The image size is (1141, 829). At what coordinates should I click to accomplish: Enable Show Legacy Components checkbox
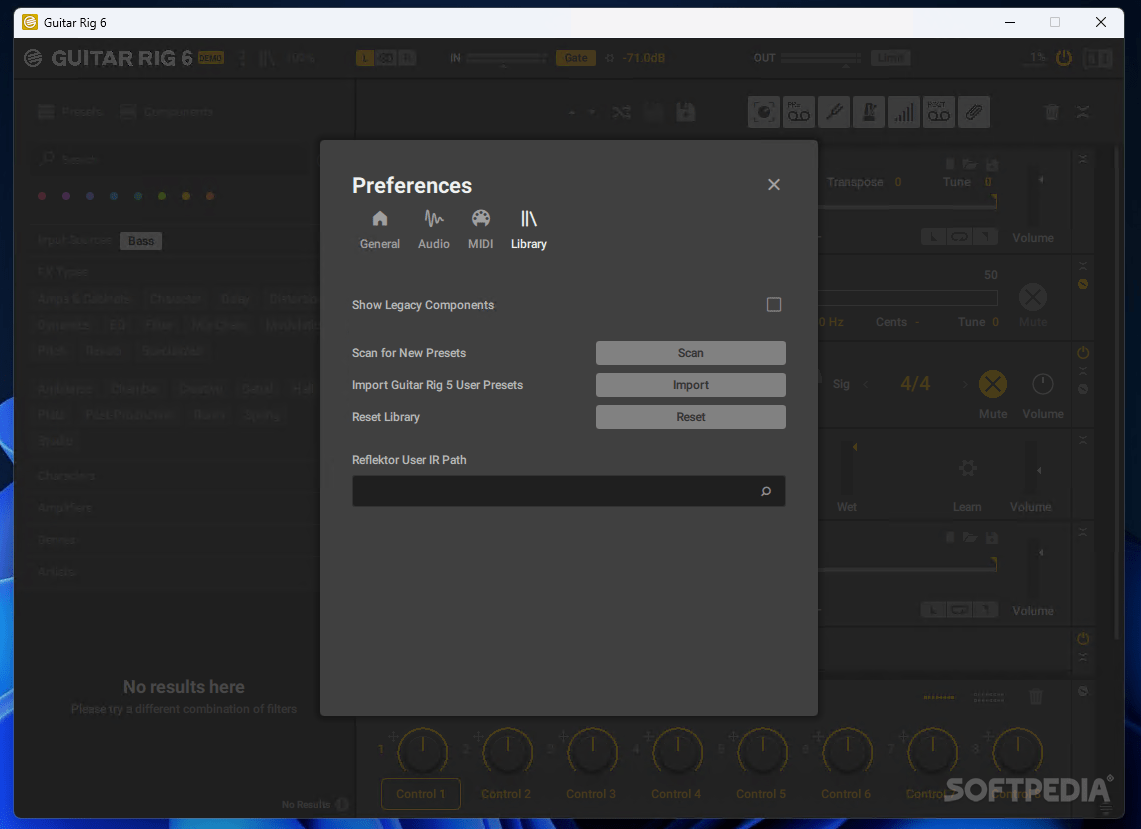pos(774,304)
